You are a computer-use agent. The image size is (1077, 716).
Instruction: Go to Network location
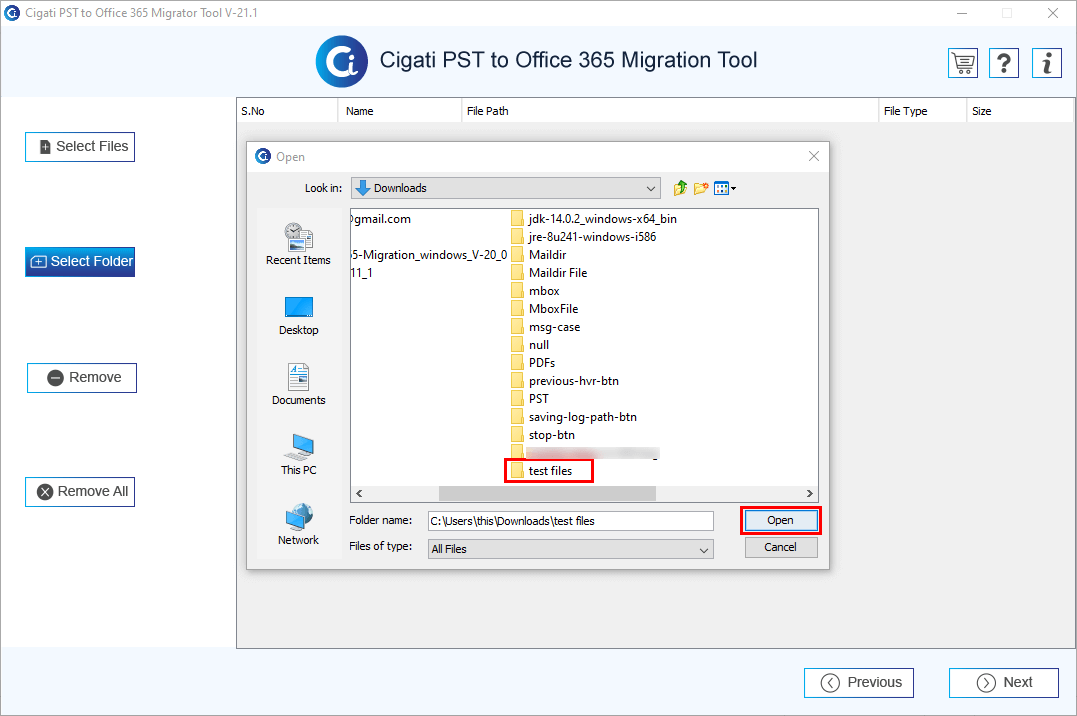click(298, 525)
